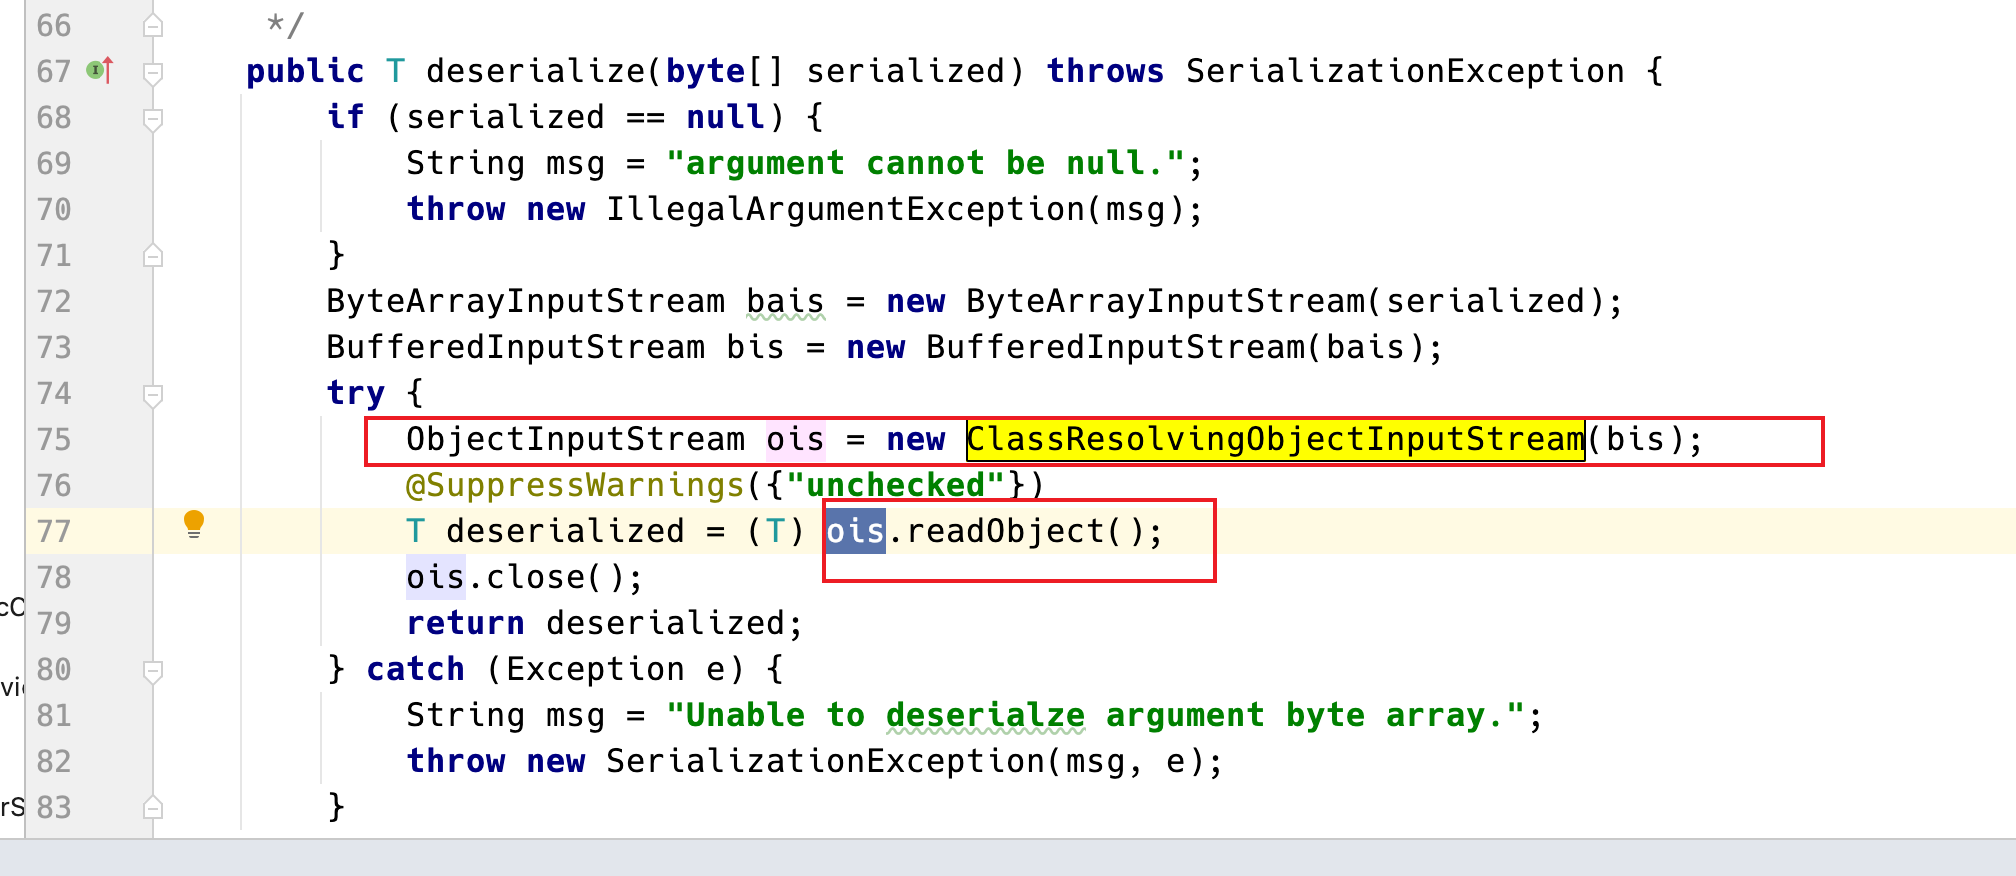The height and width of the screenshot is (876, 2016).
Task: Click the public keyword on line 67
Action: click(305, 71)
